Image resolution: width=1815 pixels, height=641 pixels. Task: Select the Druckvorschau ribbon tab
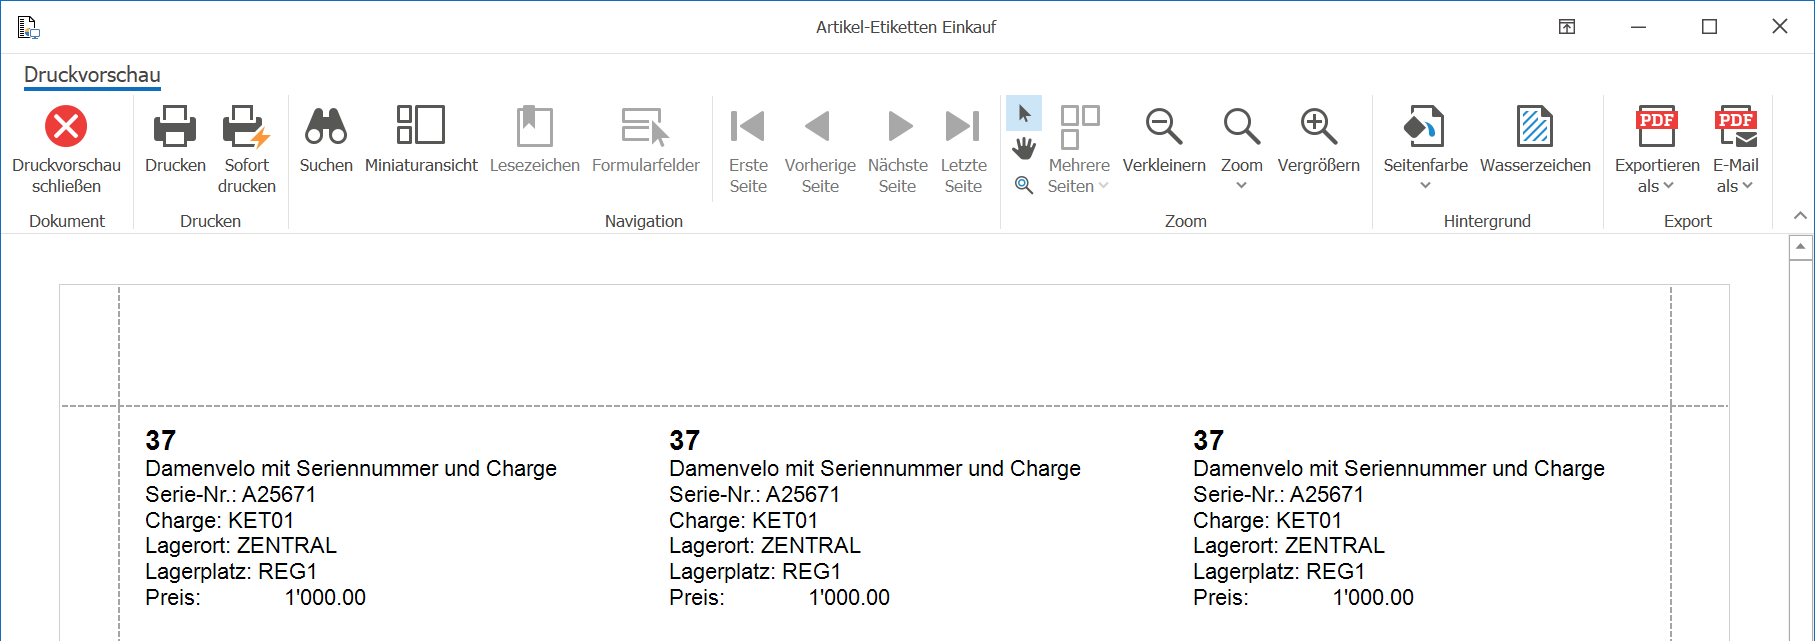coord(92,75)
